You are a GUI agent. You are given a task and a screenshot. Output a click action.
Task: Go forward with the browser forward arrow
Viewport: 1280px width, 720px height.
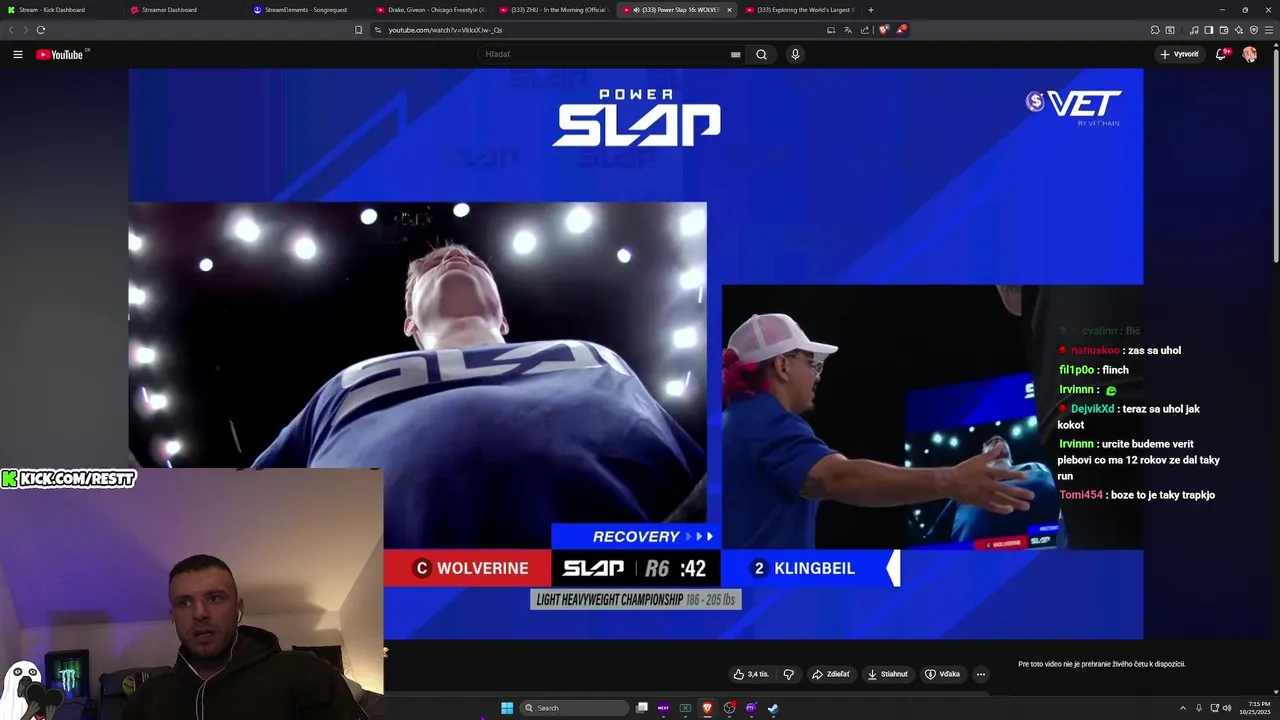tap(26, 30)
